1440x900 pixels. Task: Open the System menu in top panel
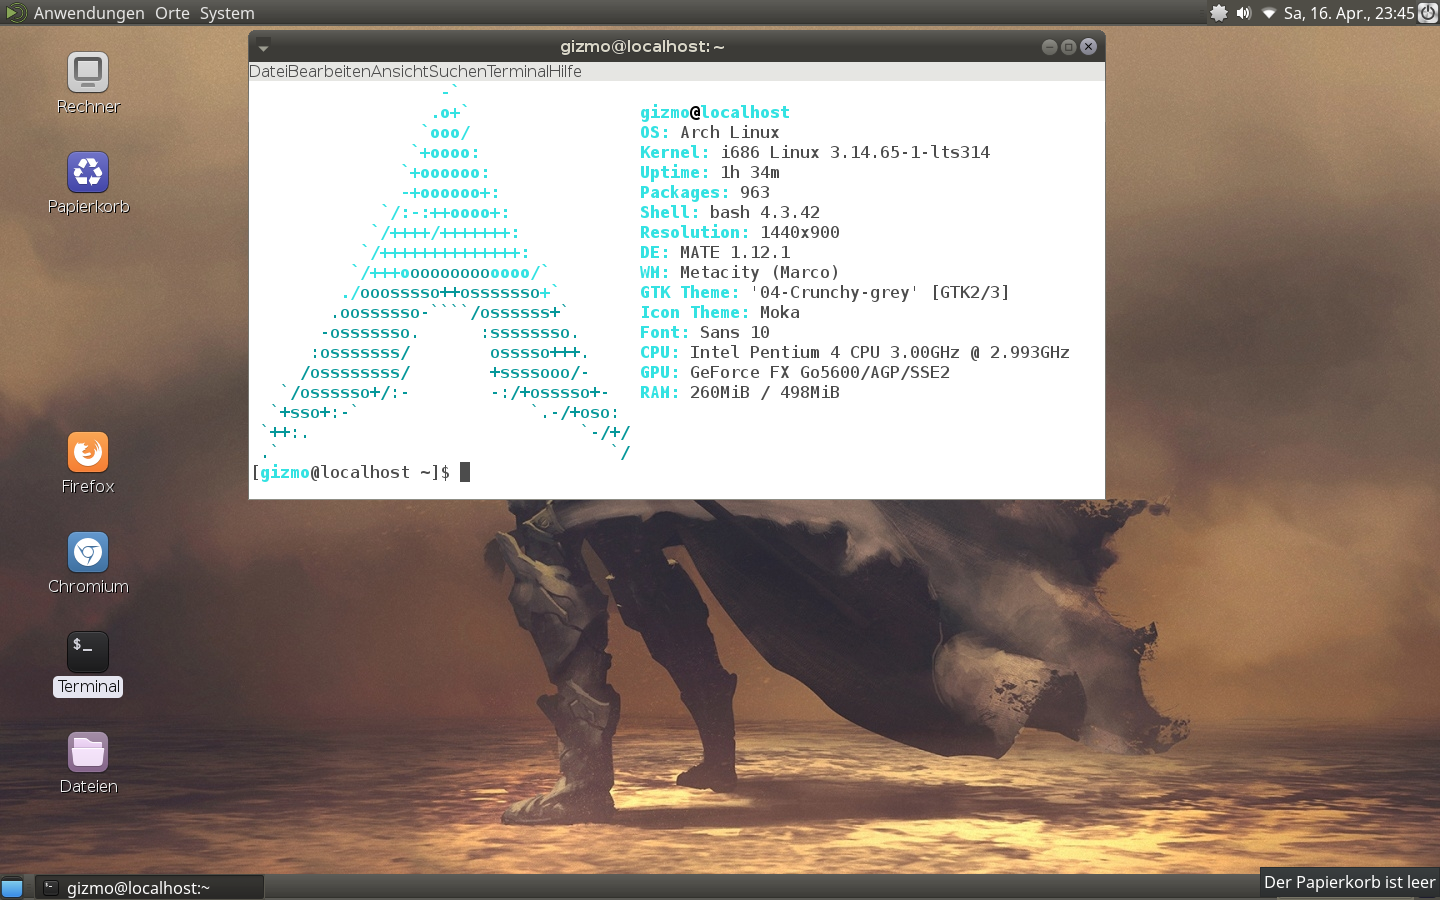tap(227, 13)
